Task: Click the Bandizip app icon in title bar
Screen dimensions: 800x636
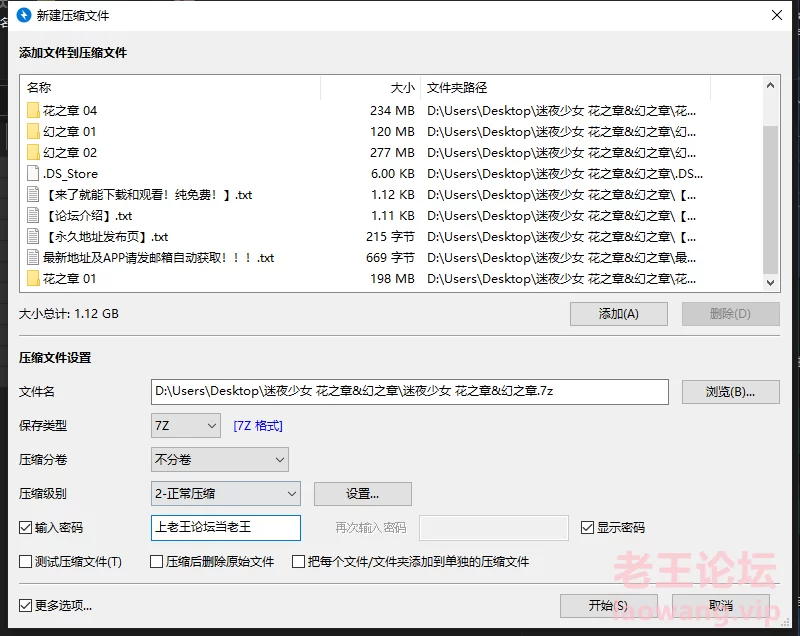Action: point(24,15)
